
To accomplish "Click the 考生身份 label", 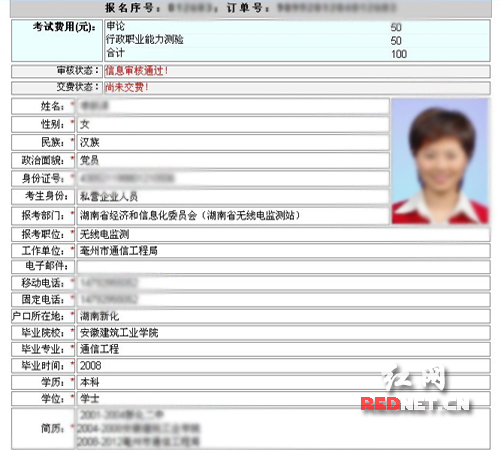I will (46, 196).
